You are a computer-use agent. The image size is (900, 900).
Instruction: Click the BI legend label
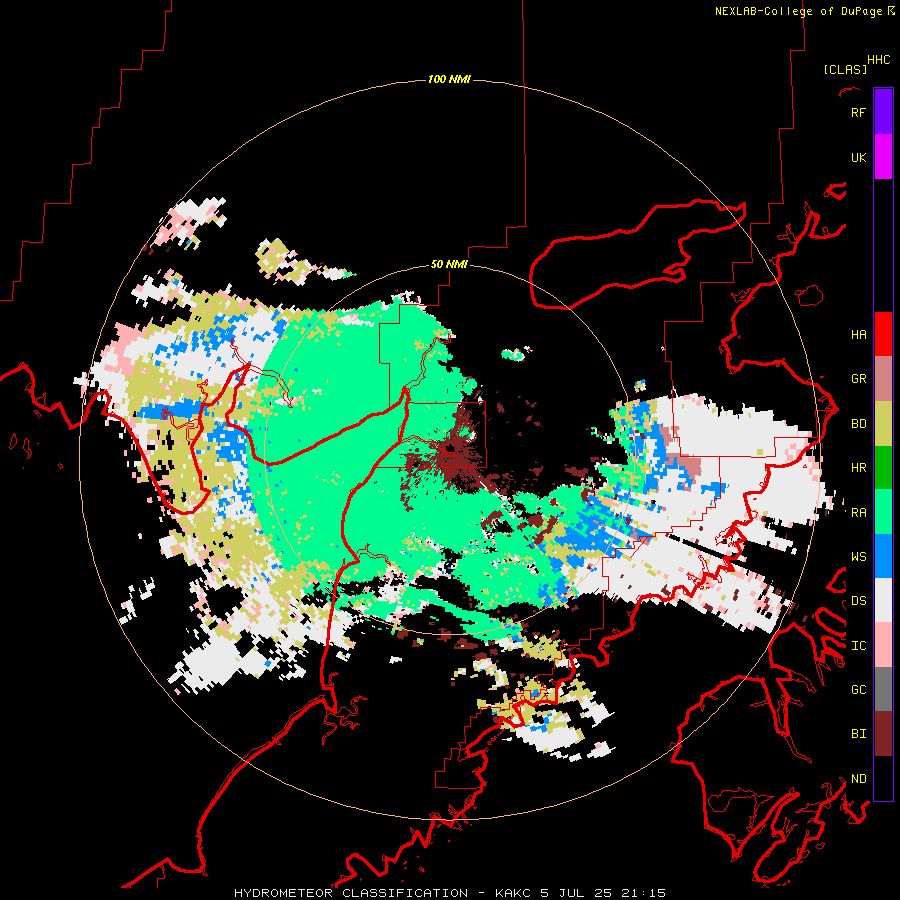(x=858, y=734)
